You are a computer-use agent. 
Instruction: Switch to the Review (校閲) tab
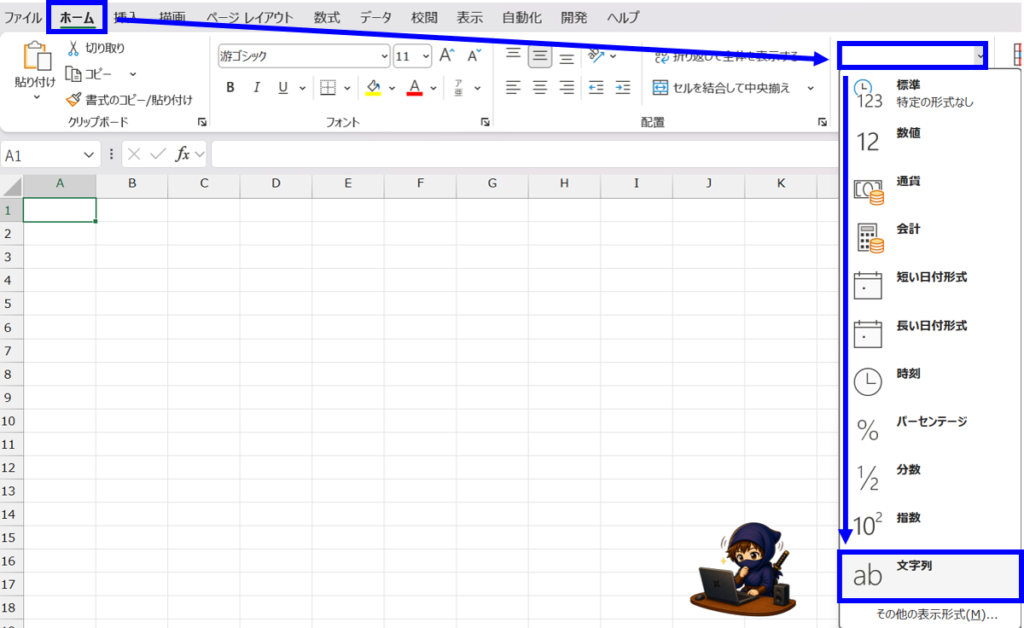tap(424, 18)
